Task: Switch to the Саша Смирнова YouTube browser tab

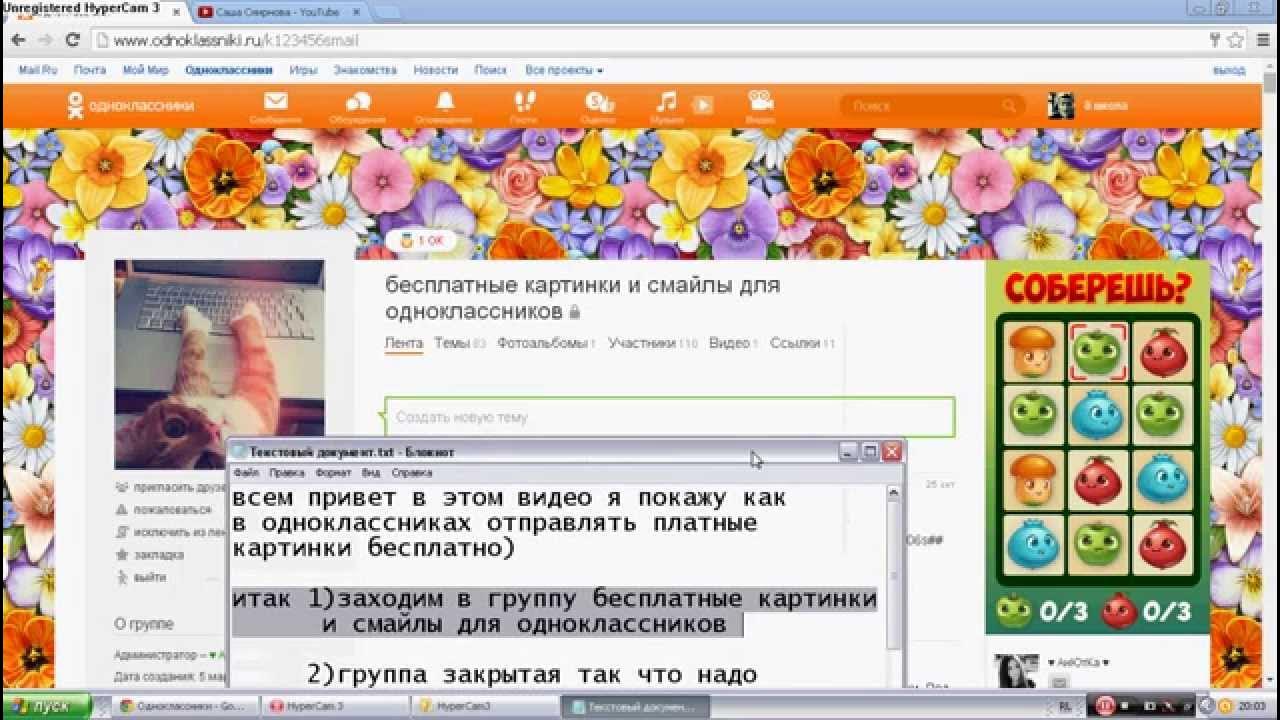Action: [x=278, y=11]
